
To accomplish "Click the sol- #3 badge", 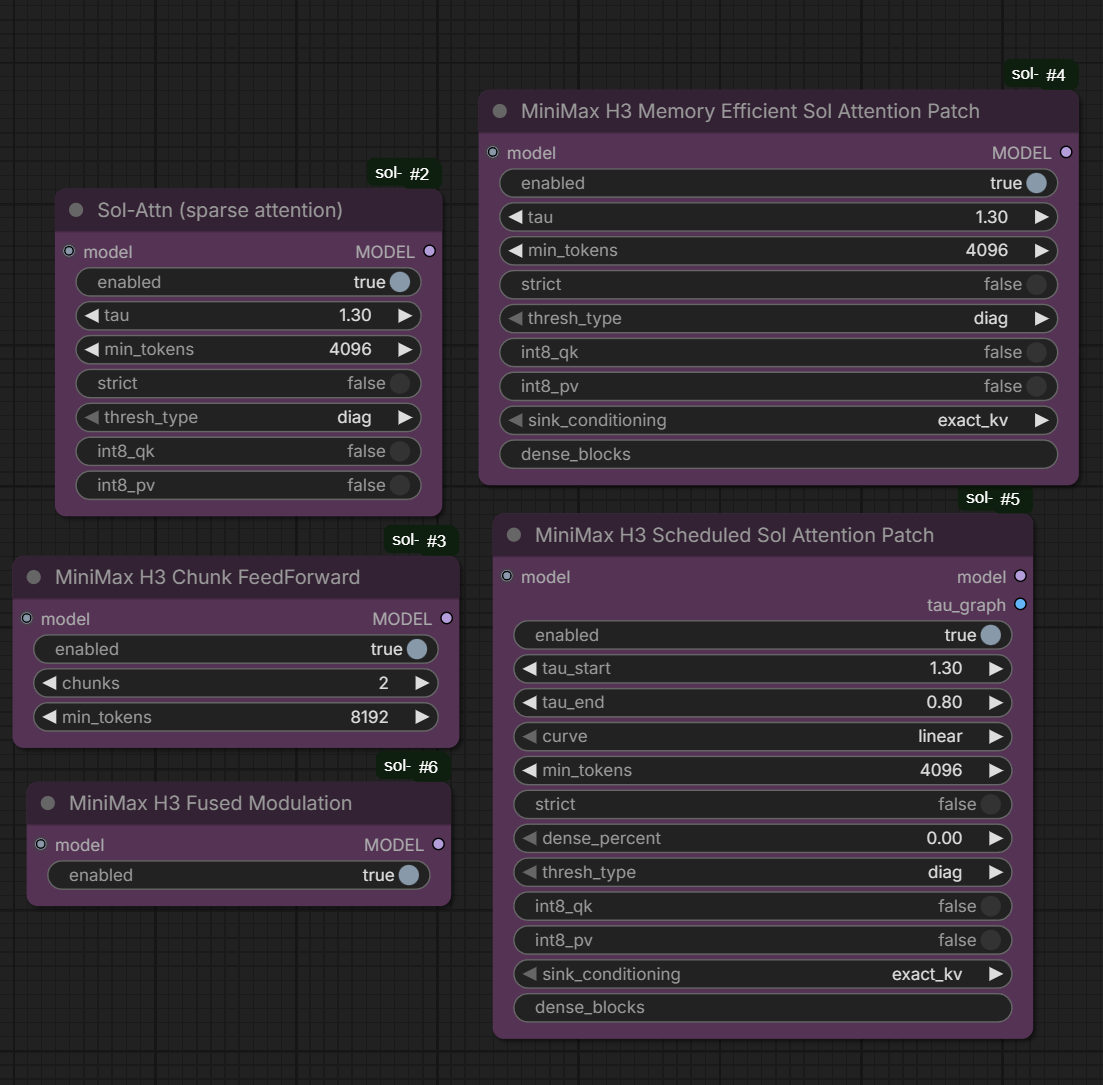I will (419, 540).
